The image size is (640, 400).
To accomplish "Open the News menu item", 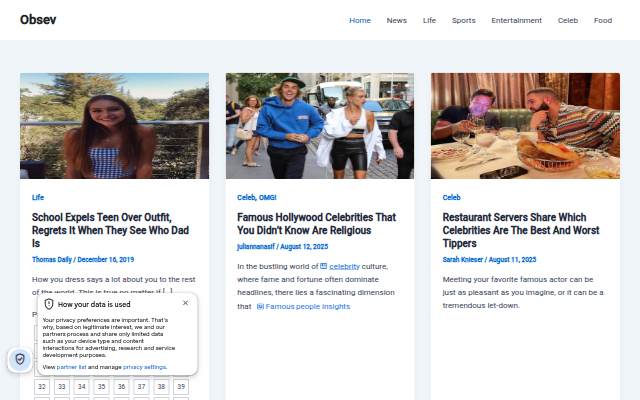I will [x=396, y=20].
